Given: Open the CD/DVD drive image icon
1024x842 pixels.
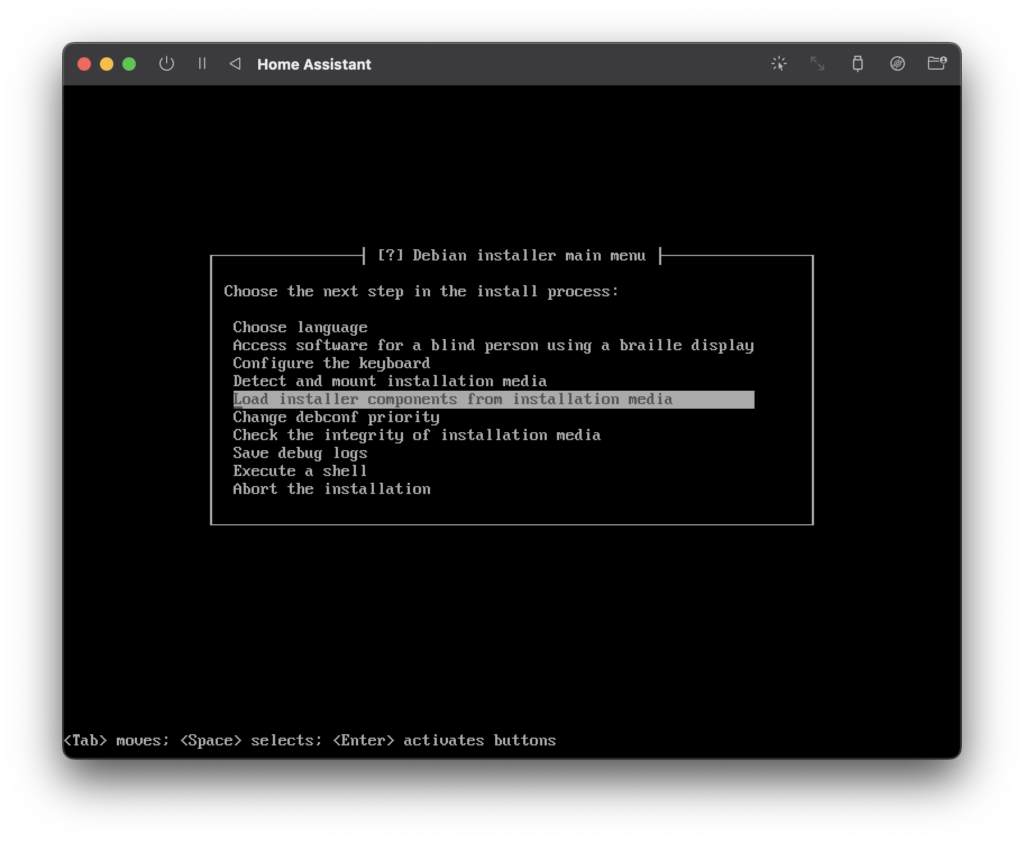Looking at the screenshot, I should [897, 63].
